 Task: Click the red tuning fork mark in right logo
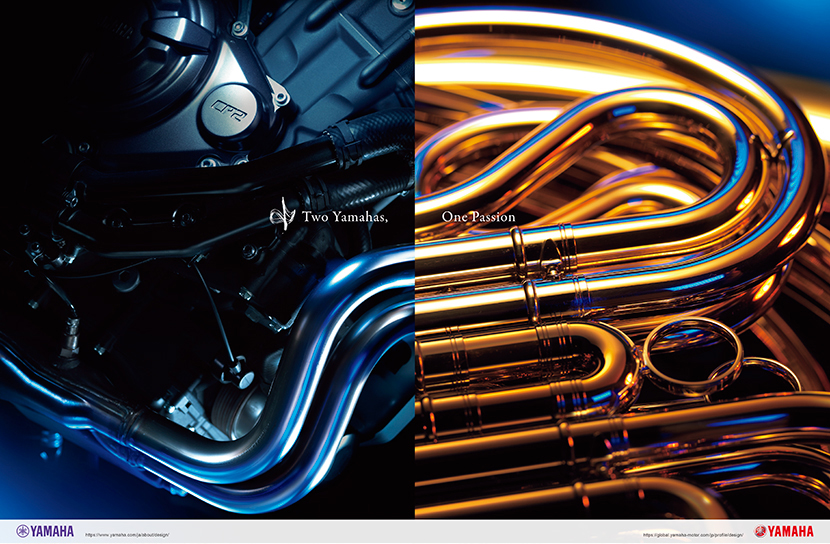pyautogui.click(x=760, y=531)
